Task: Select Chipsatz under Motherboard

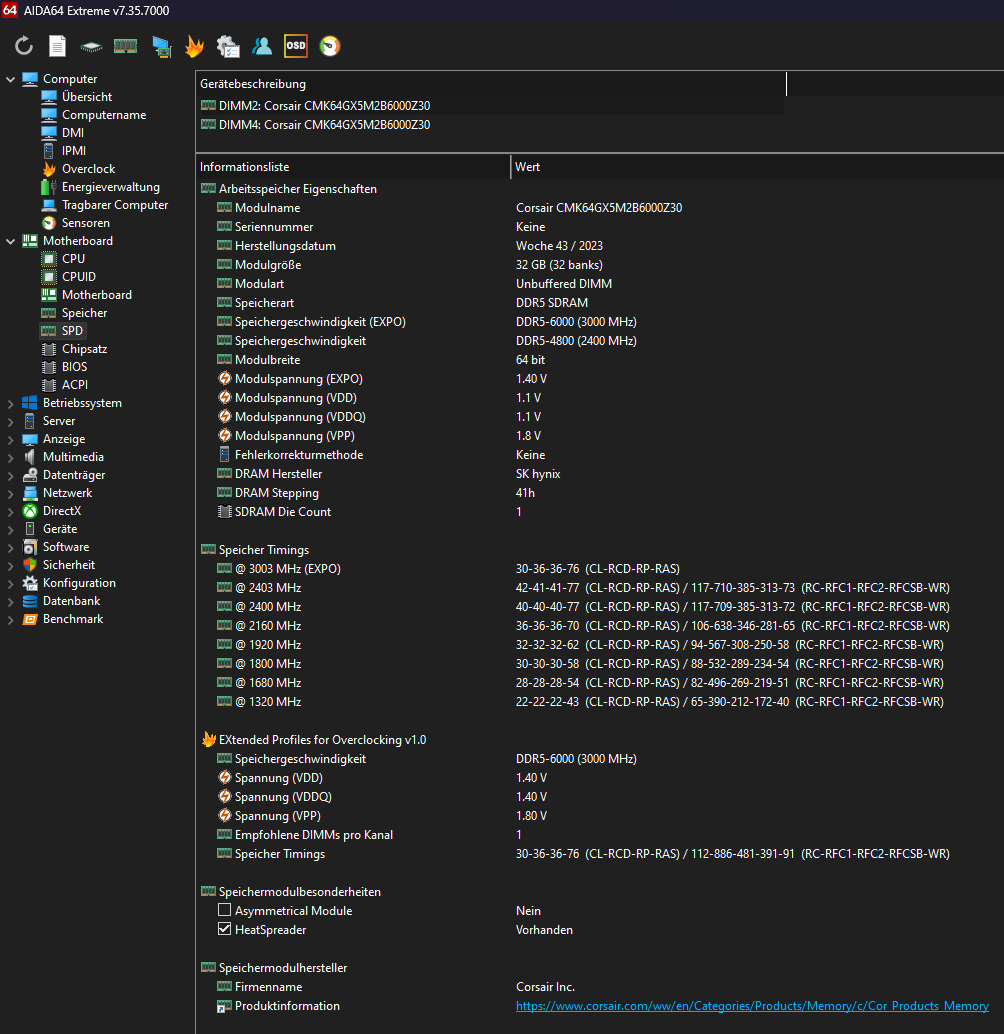Action: (84, 349)
